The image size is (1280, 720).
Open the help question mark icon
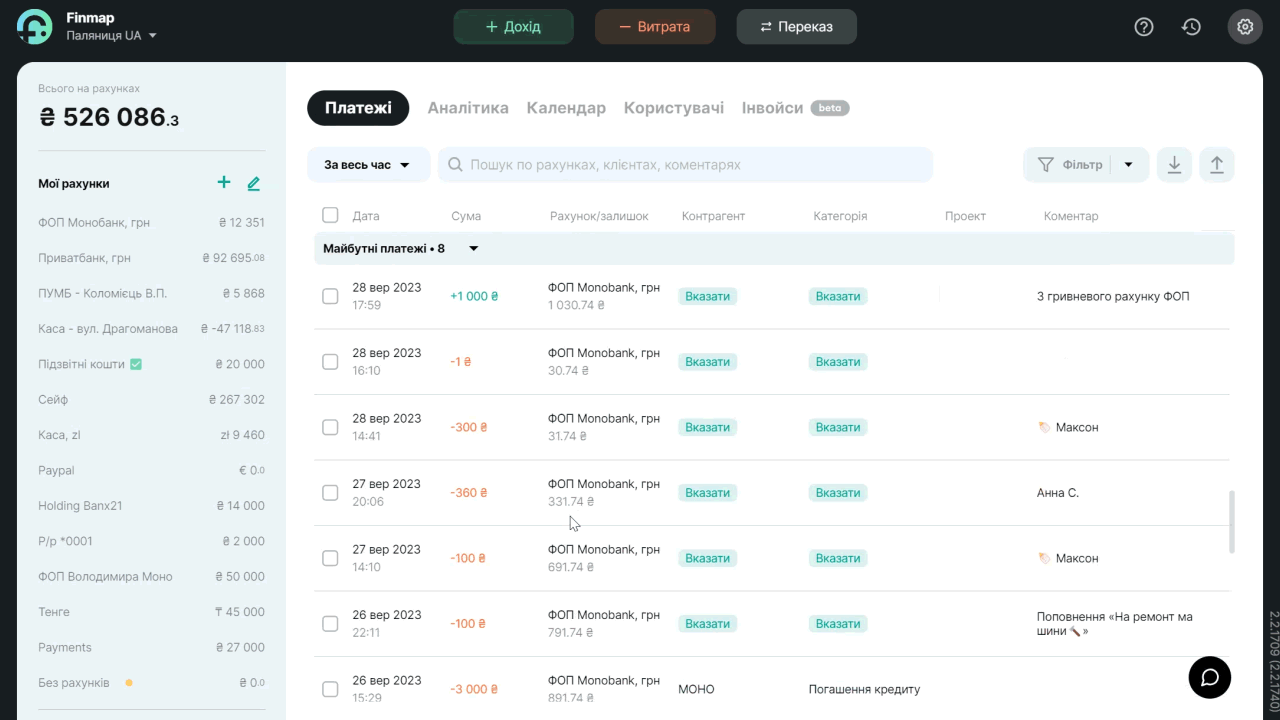coord(1144,27)
